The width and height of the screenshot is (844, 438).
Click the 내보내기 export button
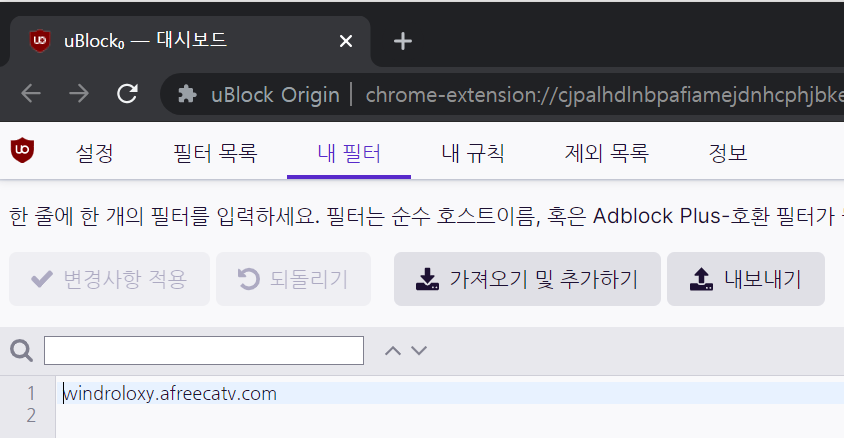(745, 279)
